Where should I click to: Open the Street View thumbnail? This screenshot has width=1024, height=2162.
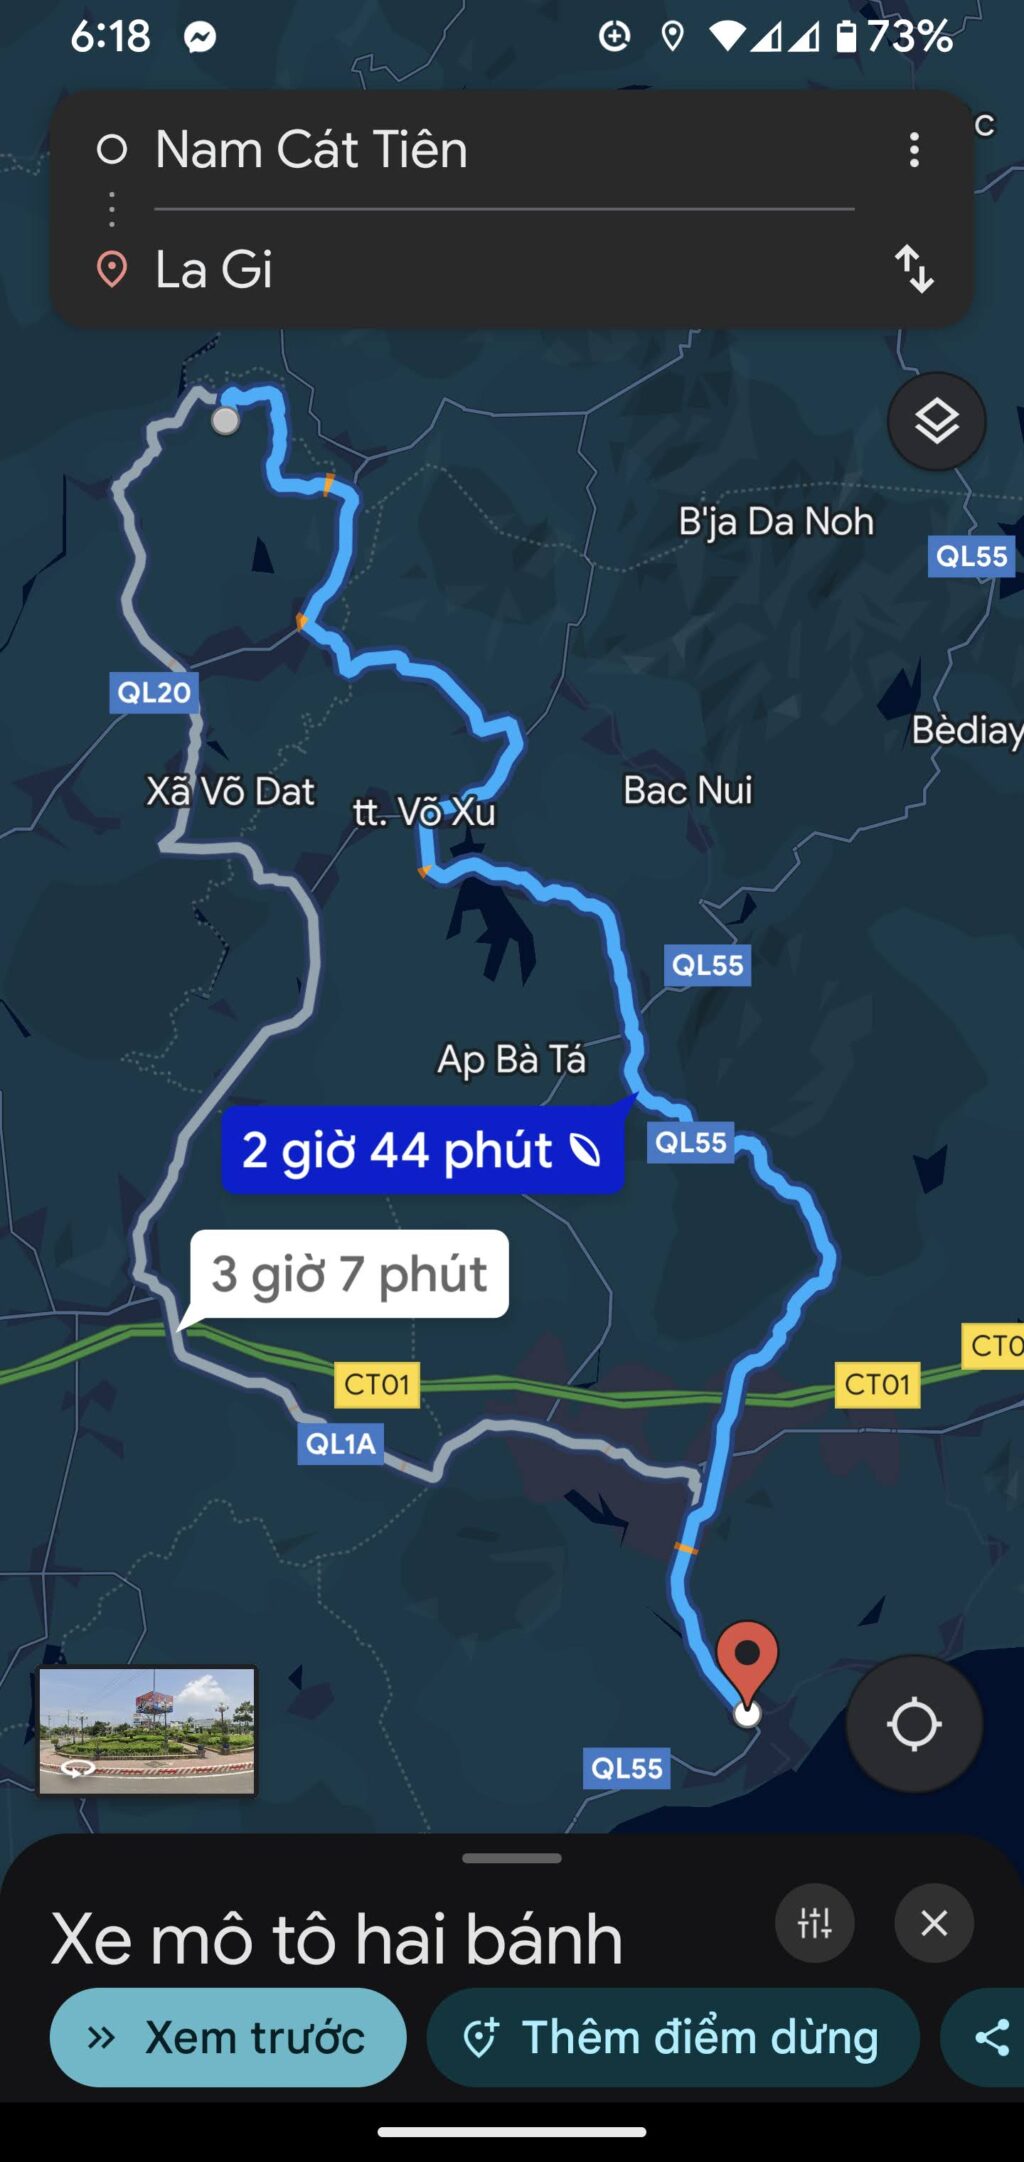[x=147, y=1731]
